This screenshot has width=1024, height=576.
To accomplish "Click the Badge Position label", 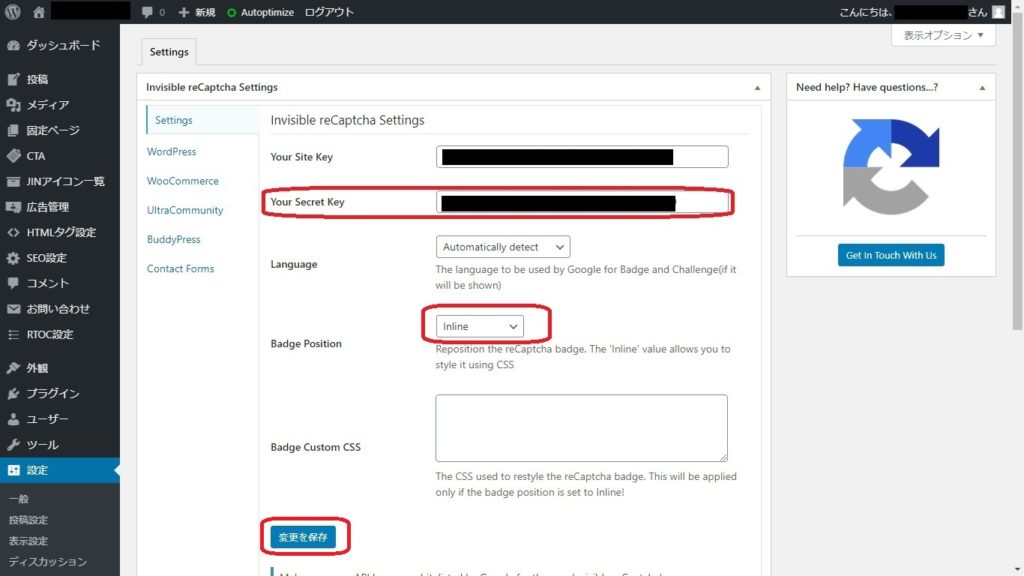I will [306, 344].
